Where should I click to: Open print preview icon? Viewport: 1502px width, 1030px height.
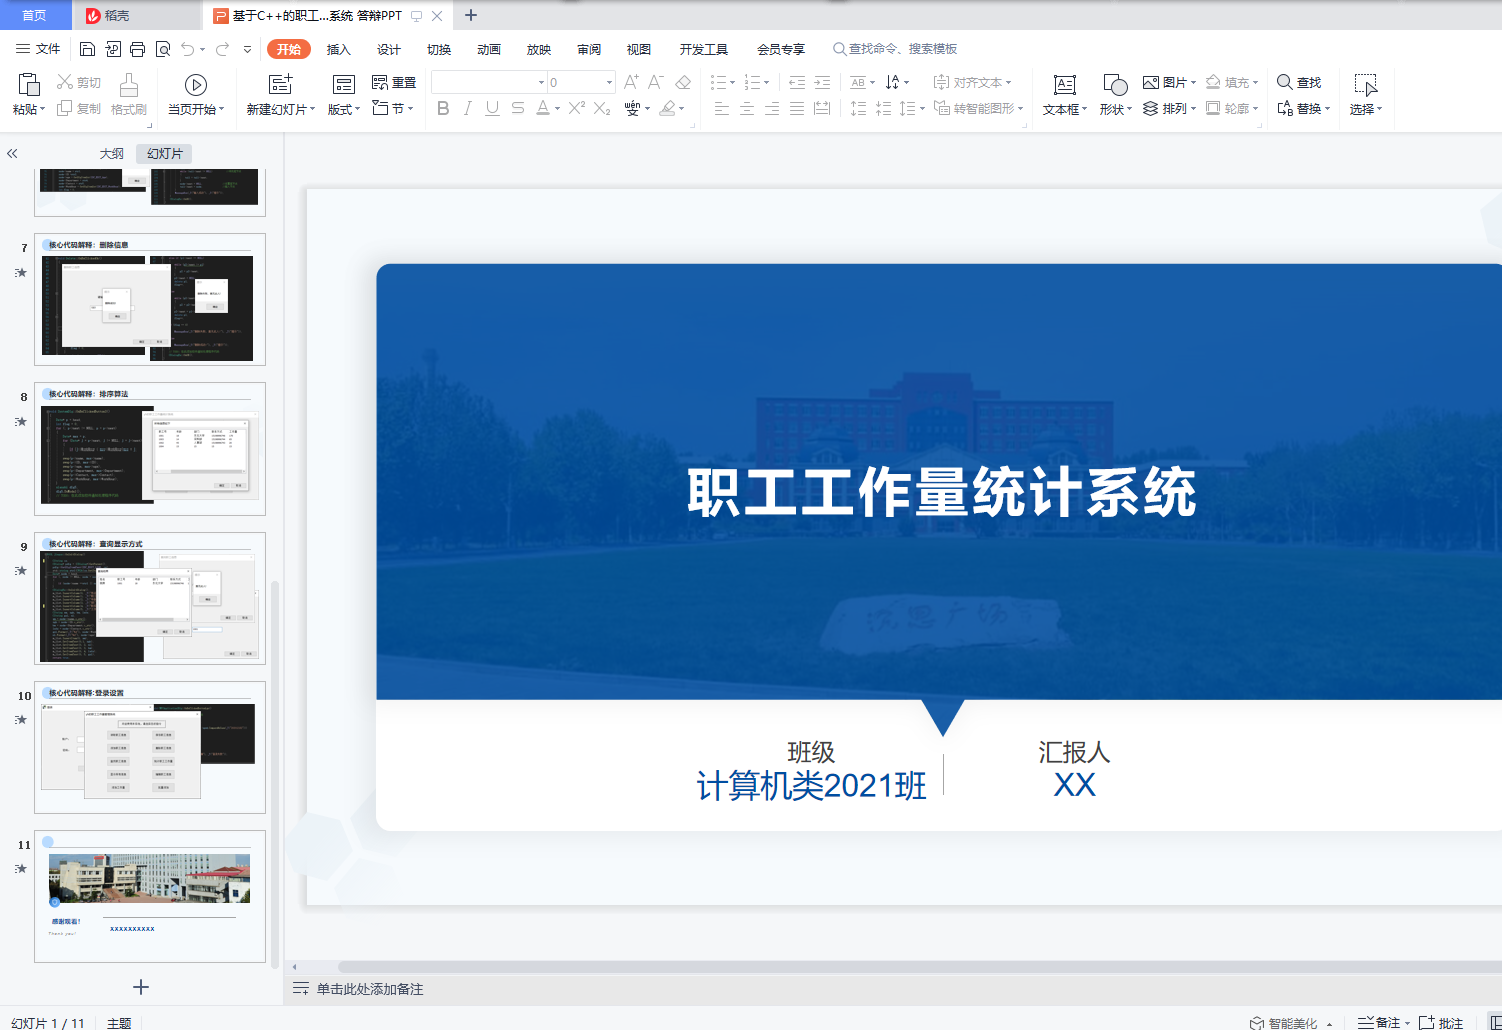pyautogui.click(x=163, y=49)
